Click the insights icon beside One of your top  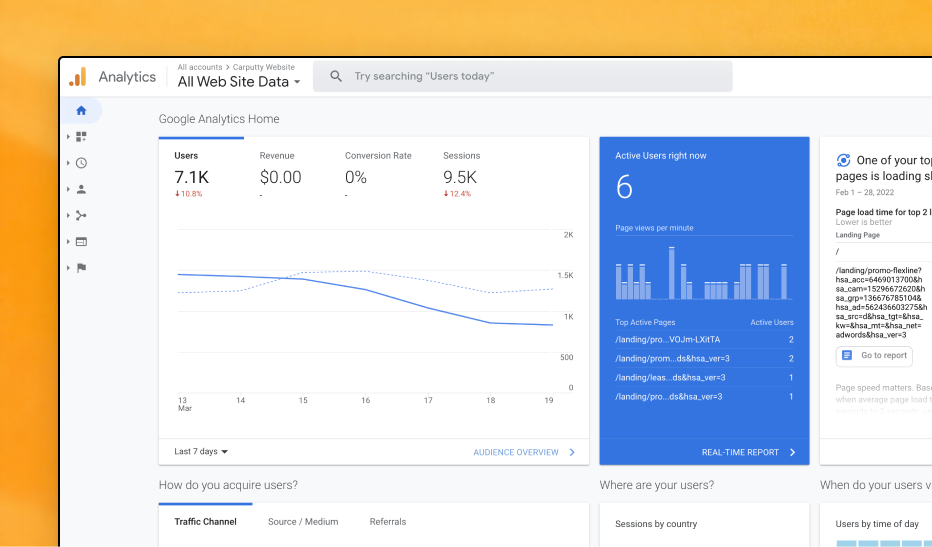coord(843,160)
